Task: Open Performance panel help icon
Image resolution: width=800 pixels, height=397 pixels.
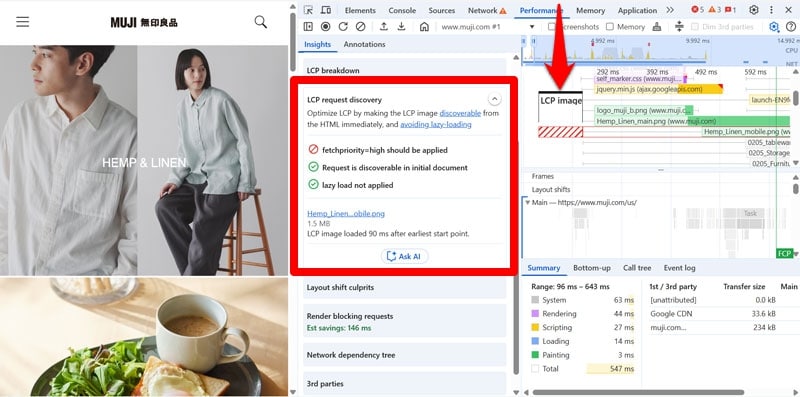Action: tap(791, 27)
